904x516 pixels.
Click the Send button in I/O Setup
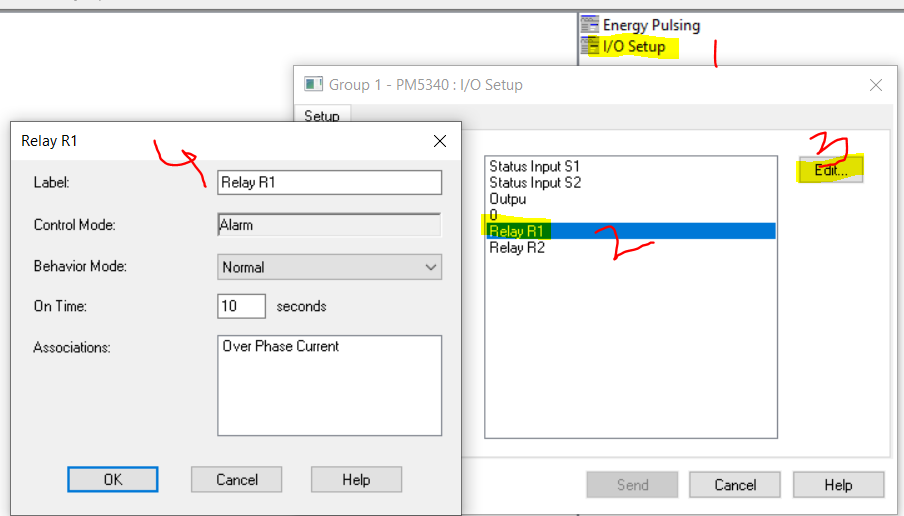632,484
